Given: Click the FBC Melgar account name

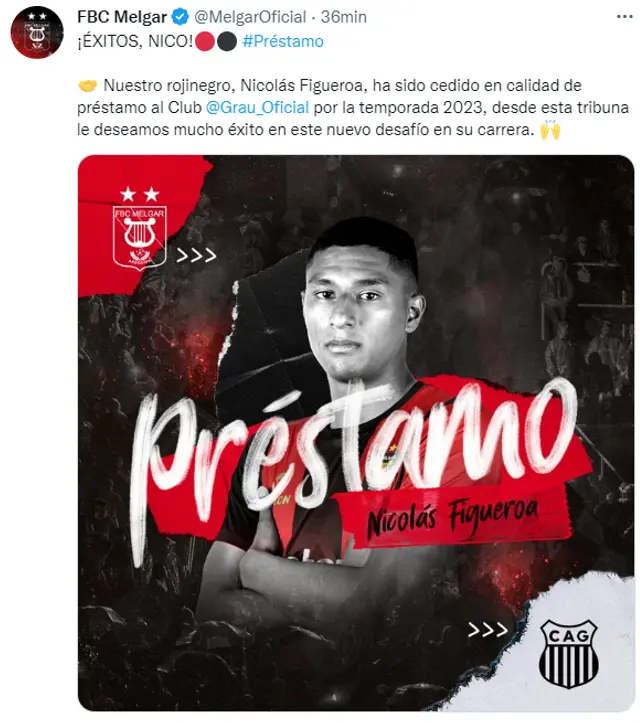Looking at the screenshot, I should coord(122,17).
